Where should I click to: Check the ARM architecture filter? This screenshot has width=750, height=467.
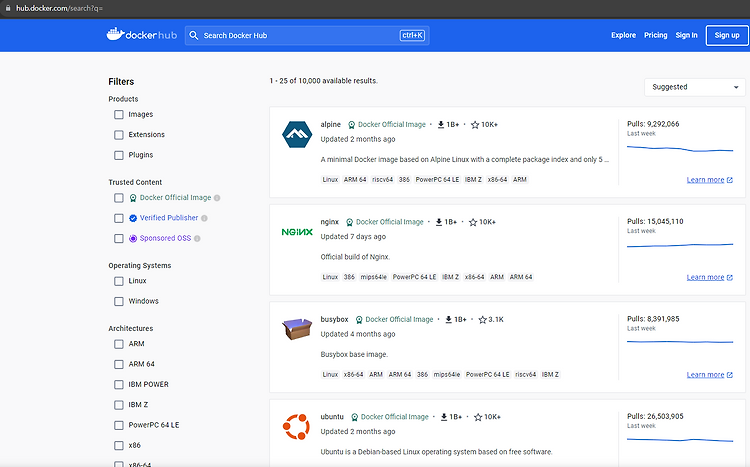coord(119,344)
